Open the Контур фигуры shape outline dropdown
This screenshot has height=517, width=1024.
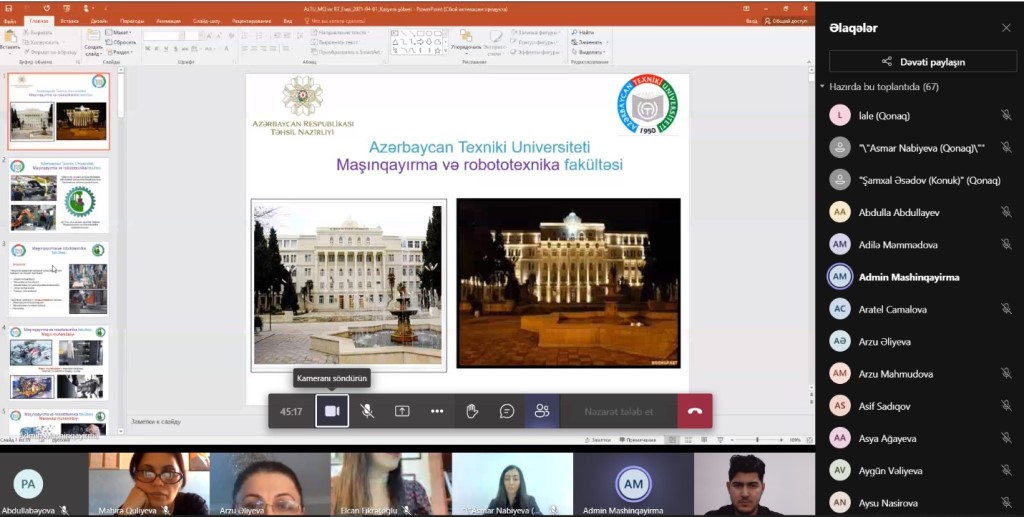[x=536, y=42]
